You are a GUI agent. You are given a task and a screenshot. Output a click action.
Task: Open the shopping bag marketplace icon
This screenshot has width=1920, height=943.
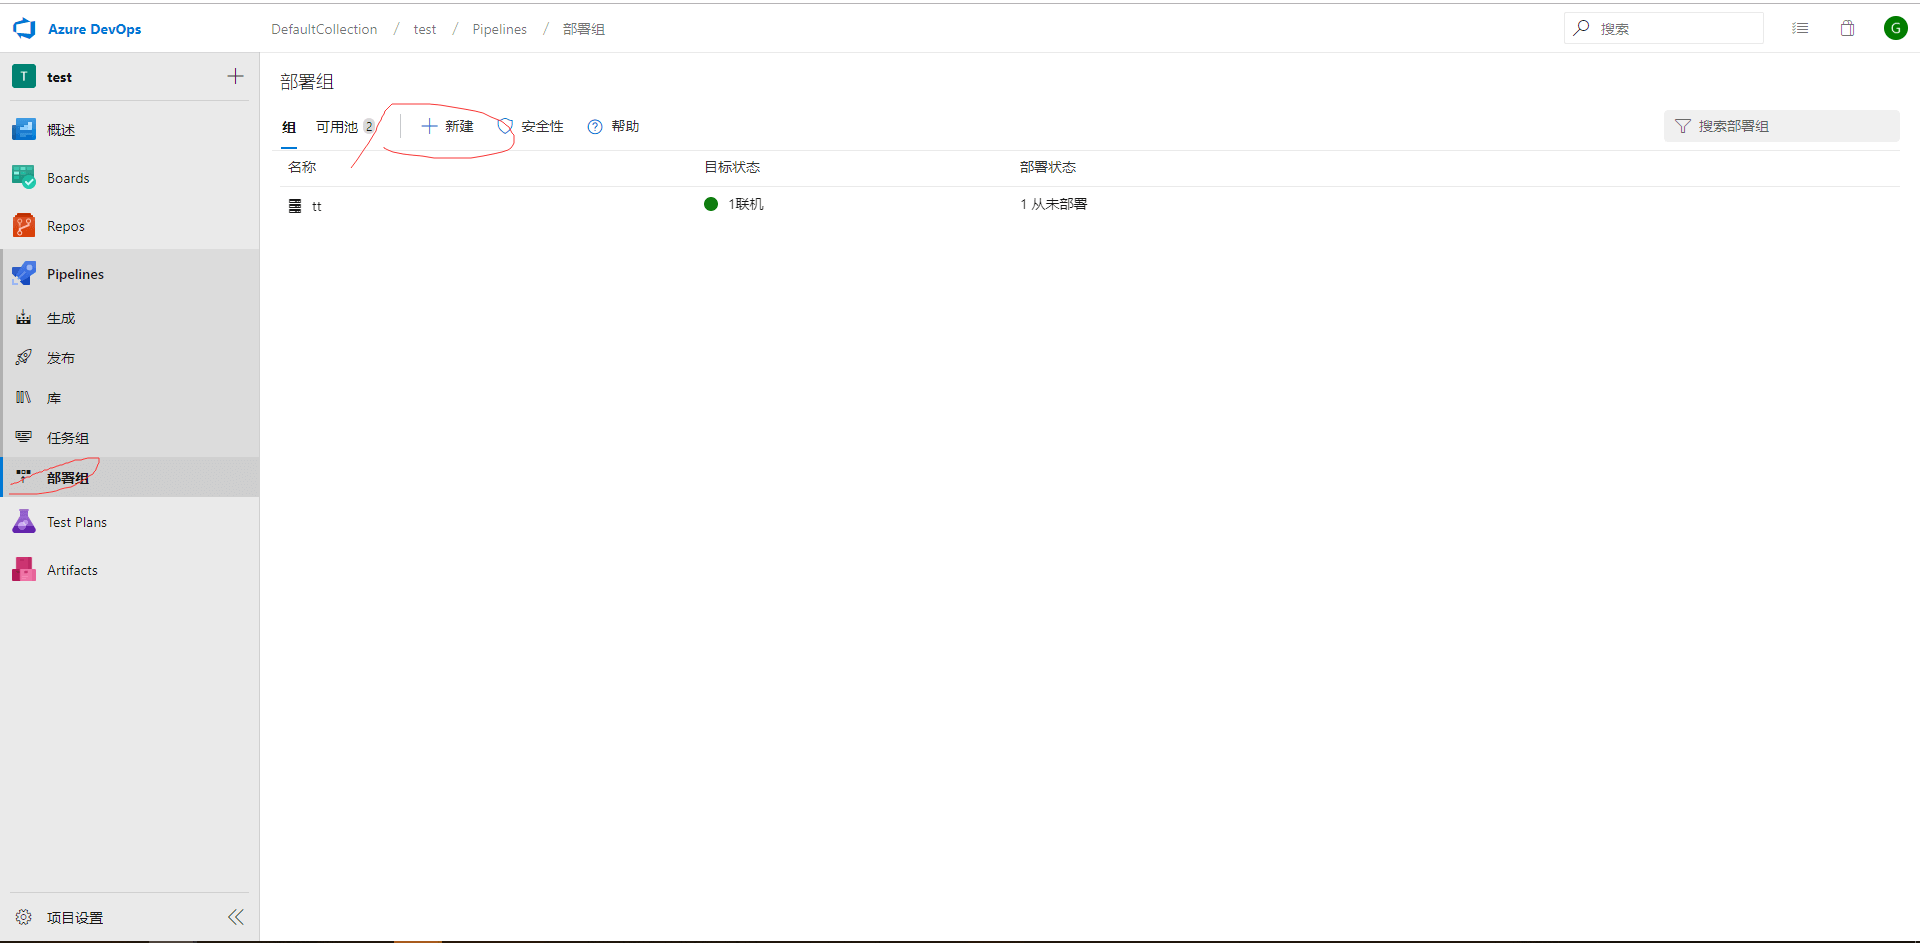tap(1847, 28)
